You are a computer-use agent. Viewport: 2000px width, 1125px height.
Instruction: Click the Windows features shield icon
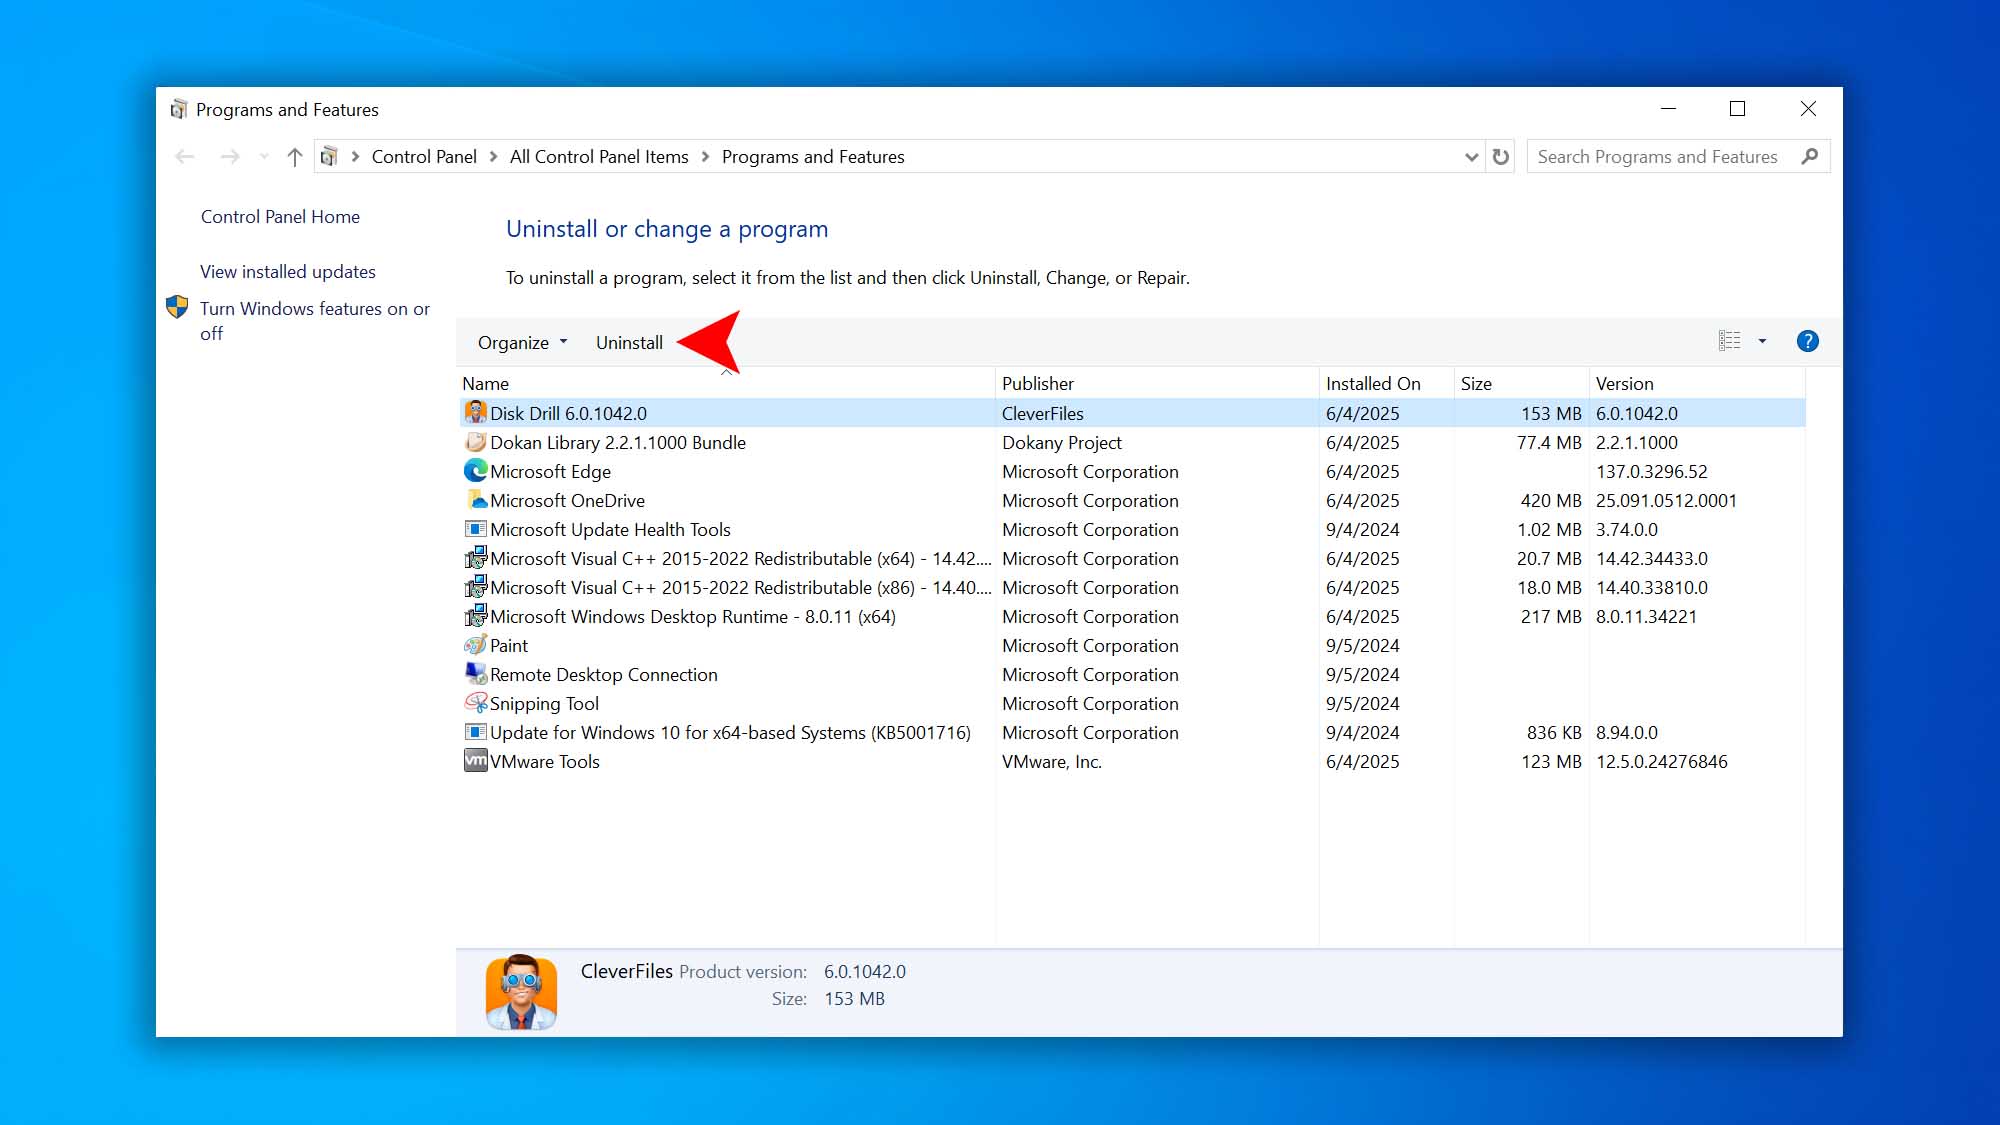pos(177,307)
